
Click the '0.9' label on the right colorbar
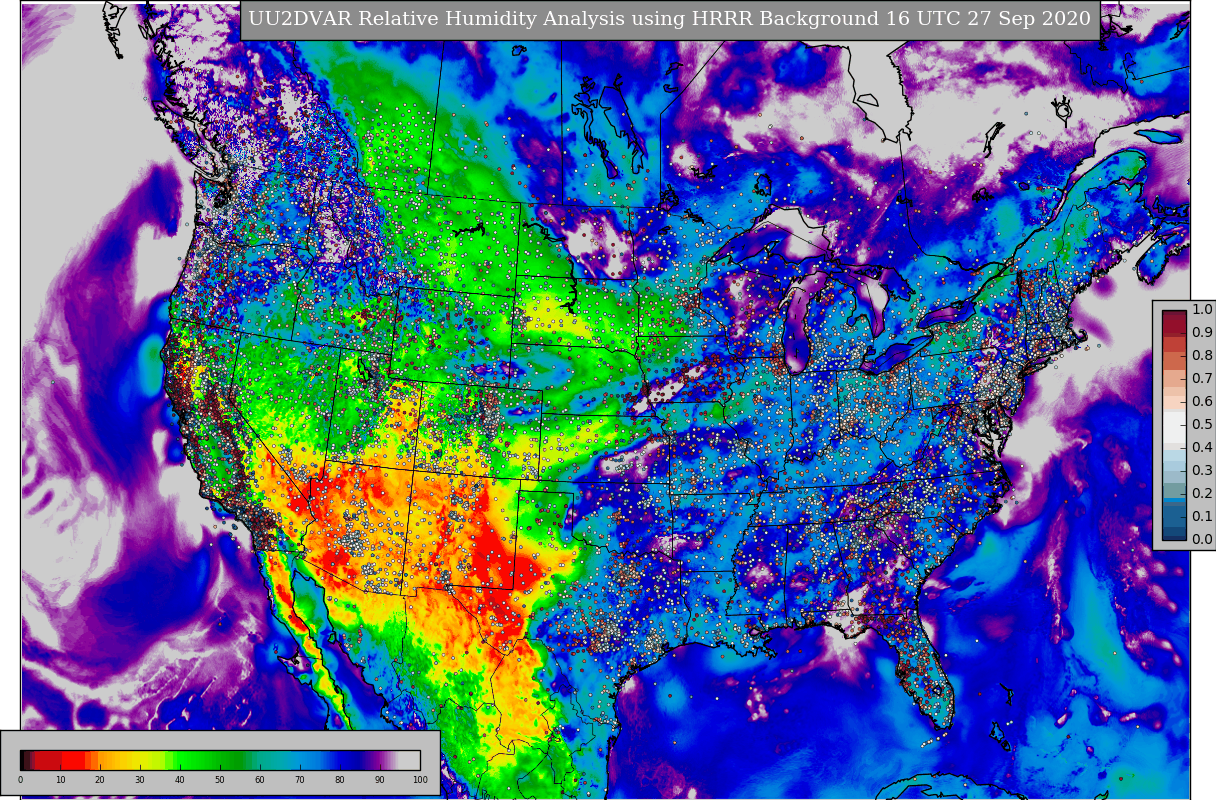coord(1202,333)
